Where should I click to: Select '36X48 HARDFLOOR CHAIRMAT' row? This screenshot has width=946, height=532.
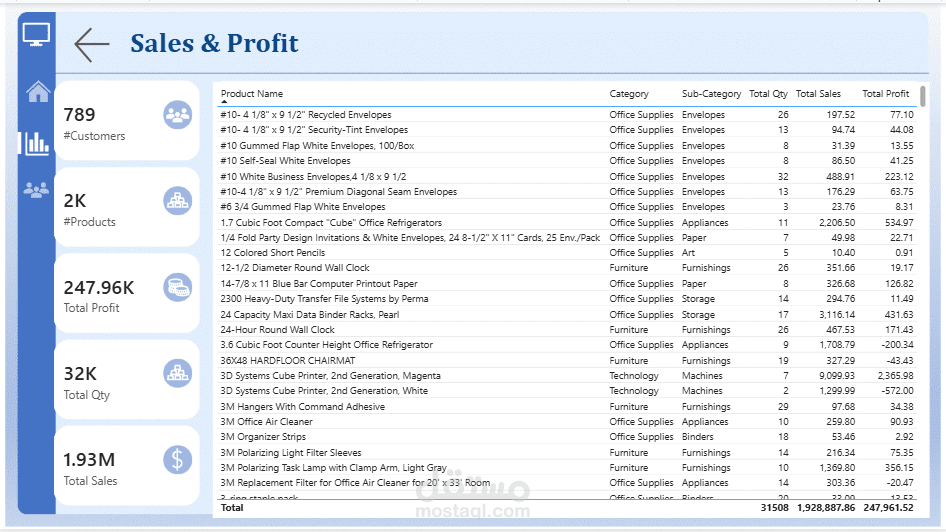tap(567, 360)
